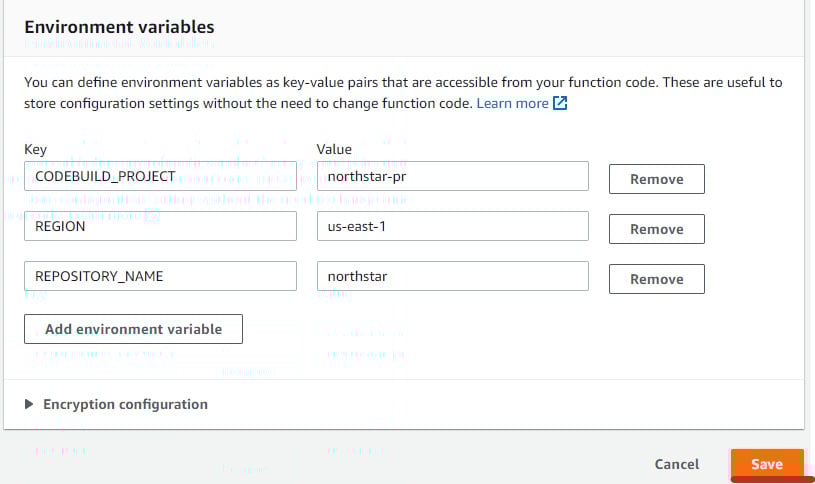Click the Value column label
815x484 pixels.
[x=334, y=149]
